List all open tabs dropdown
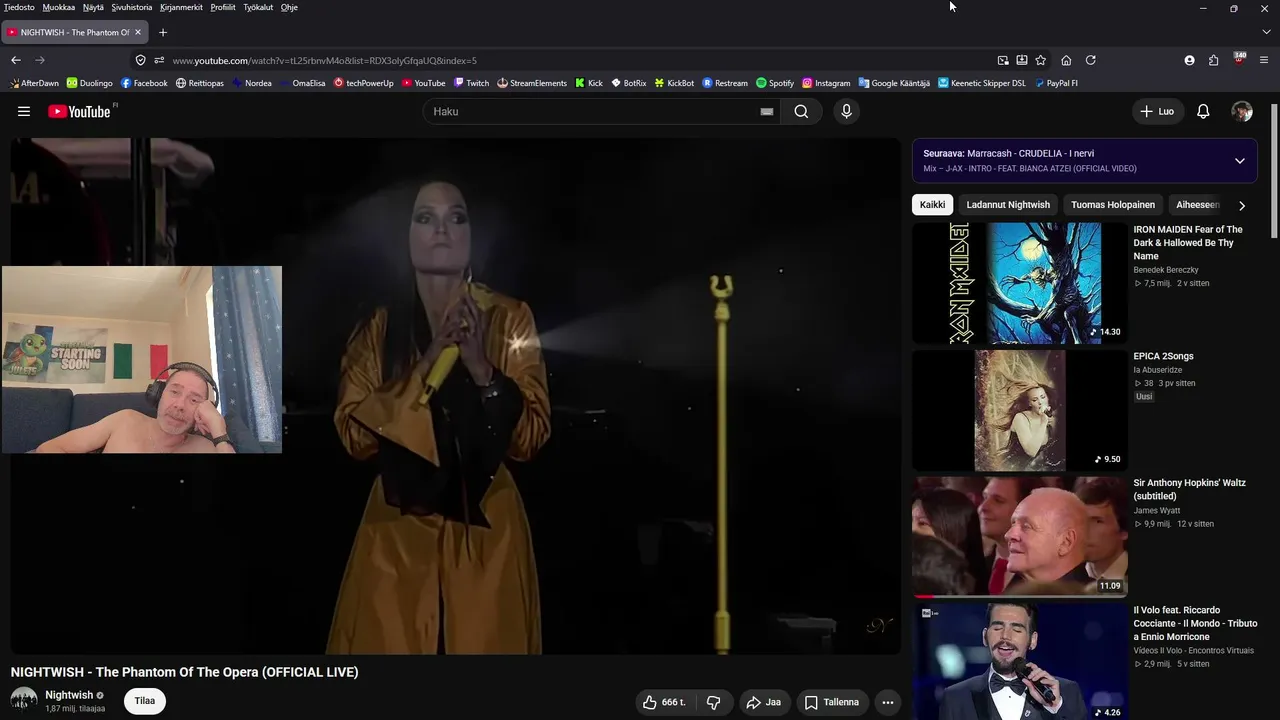This screenshot has height=720, width=1280. point(1266,32)
